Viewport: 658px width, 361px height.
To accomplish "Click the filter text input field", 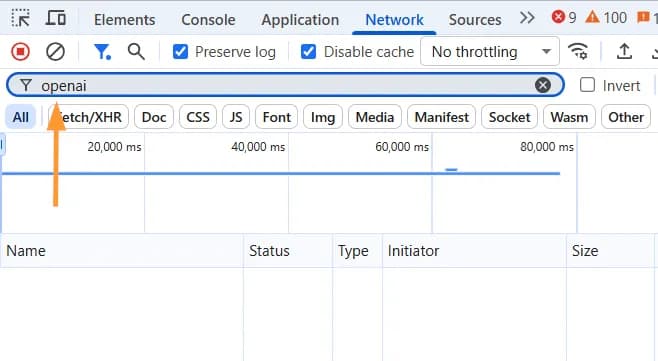I will tap(285, 85).
